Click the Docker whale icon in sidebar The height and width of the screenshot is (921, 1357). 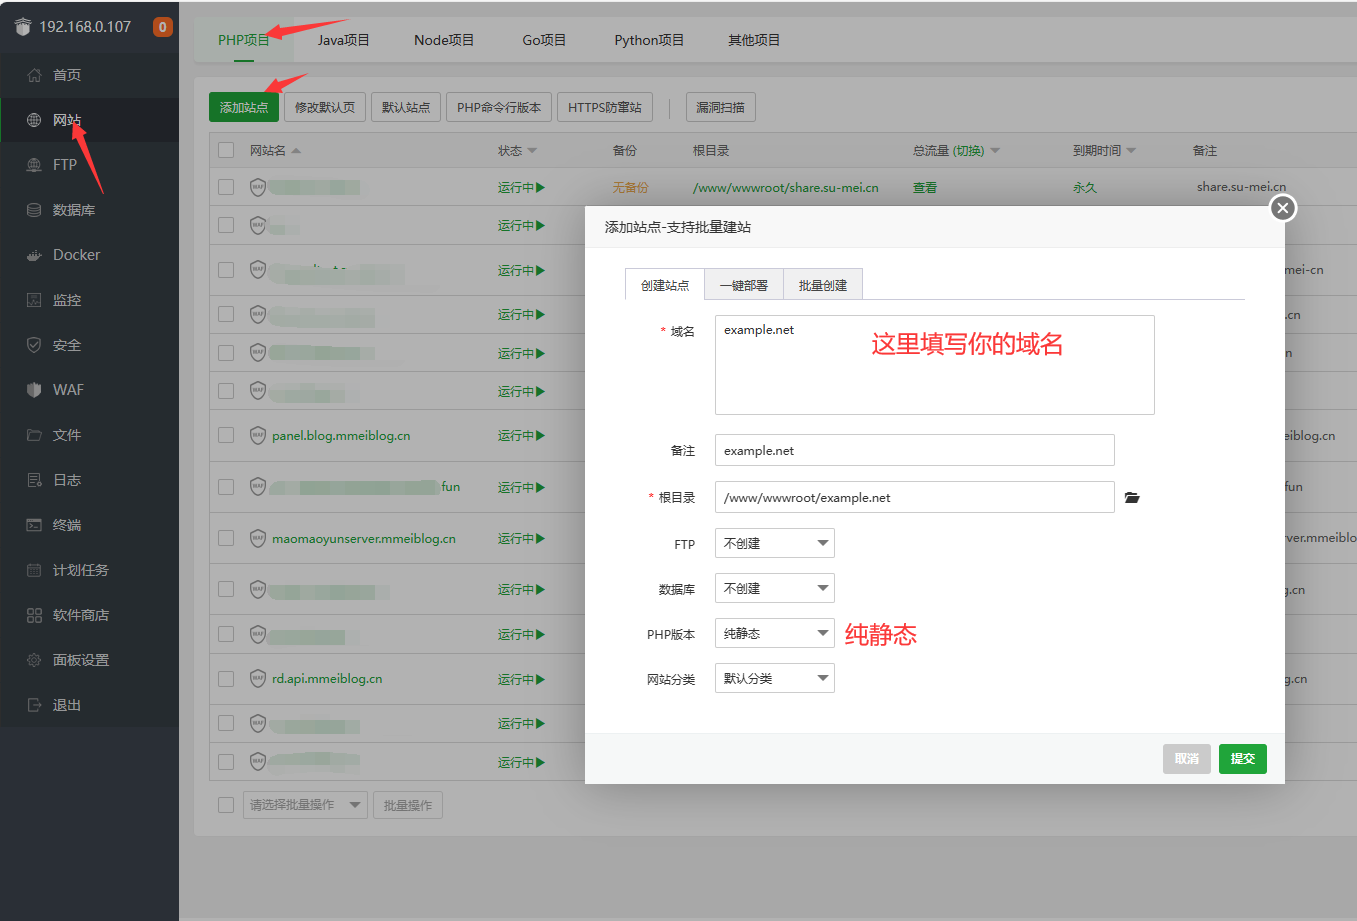pyautogui.click(x=34, y=255)
